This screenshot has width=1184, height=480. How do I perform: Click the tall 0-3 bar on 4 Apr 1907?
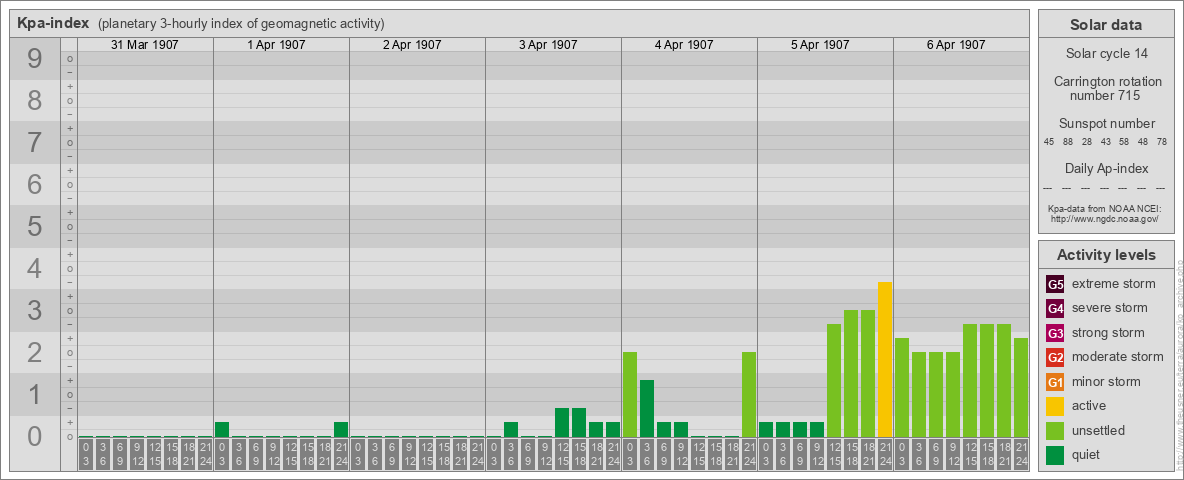(x=630, y=395)
